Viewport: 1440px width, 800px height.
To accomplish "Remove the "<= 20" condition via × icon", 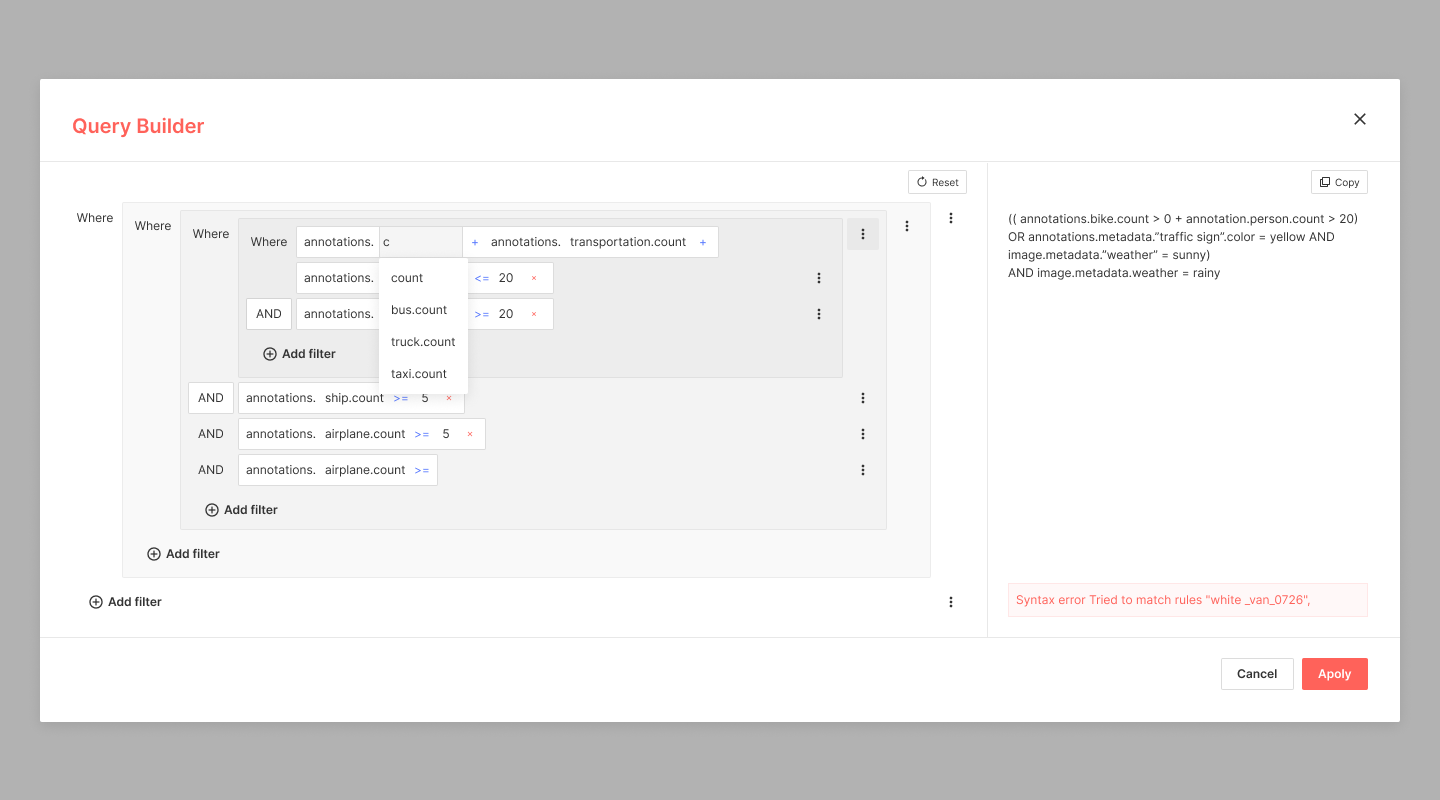I will pyautogui.click(x=534, y=277).
